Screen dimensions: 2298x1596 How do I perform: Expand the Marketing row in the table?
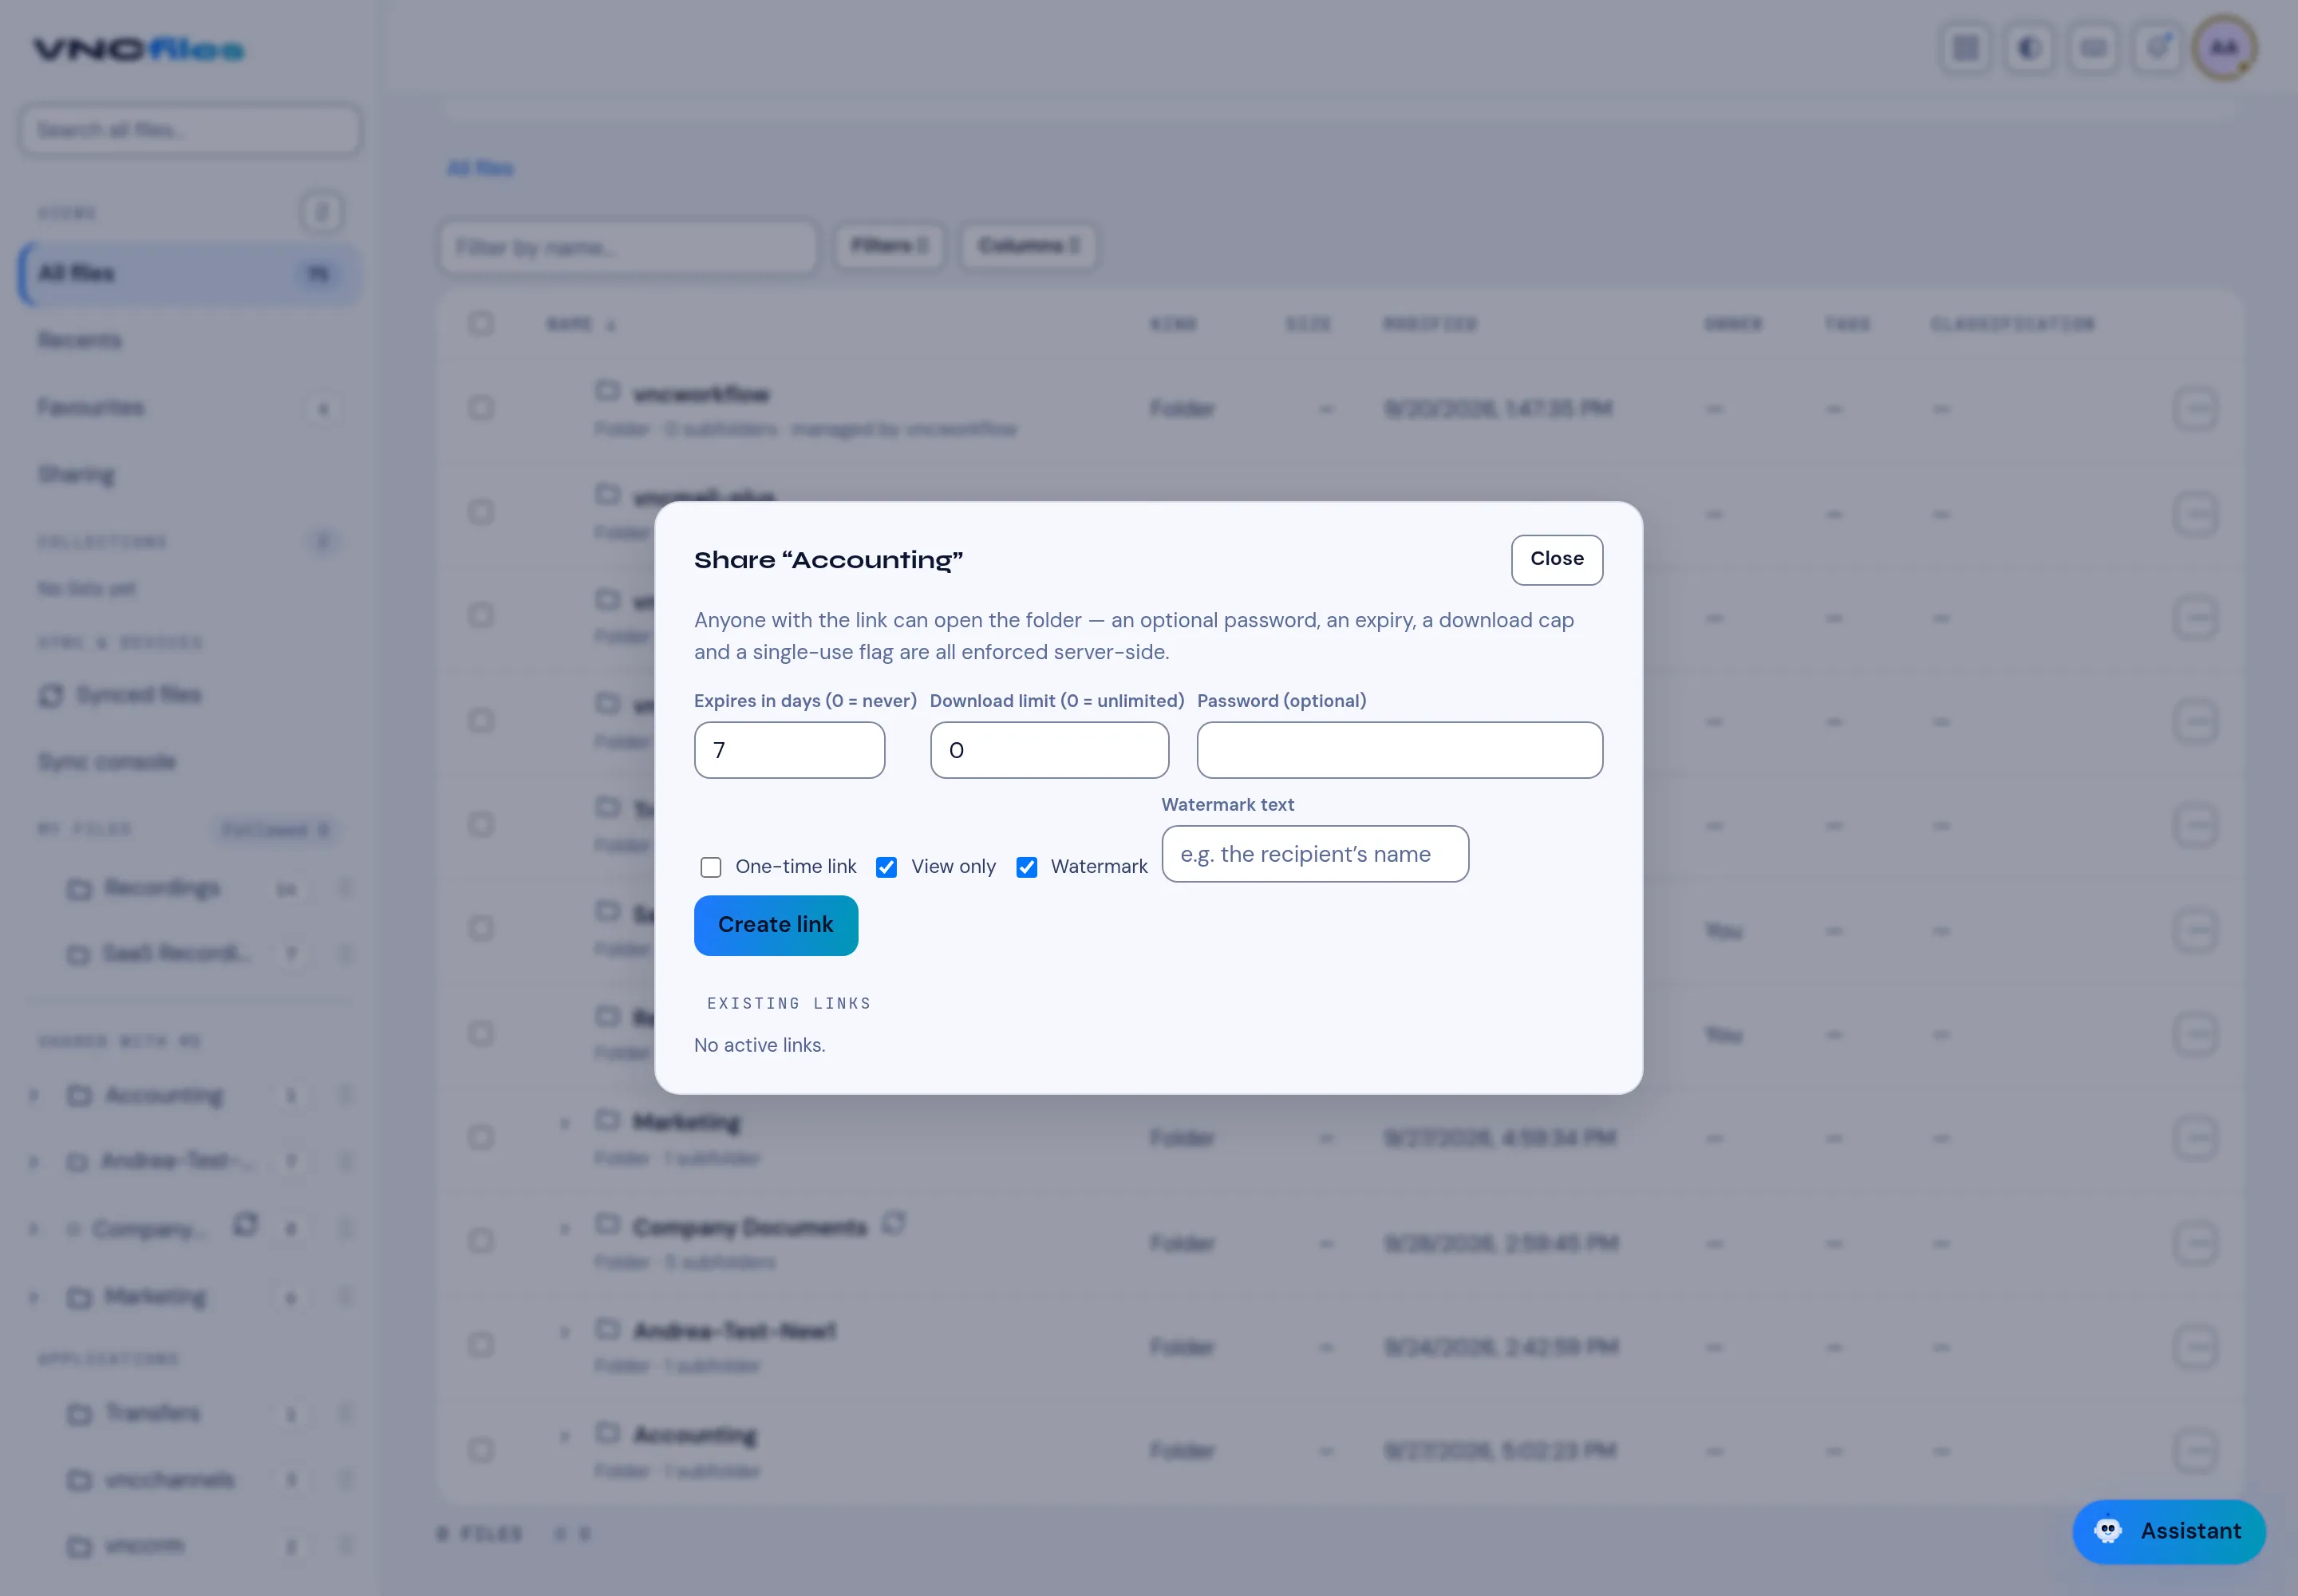point(564,1123)
